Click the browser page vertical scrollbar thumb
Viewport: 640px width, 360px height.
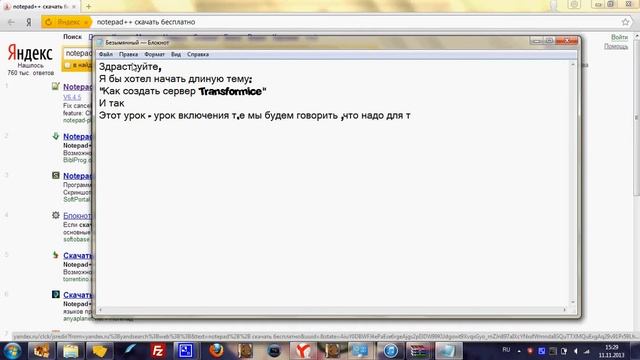(x=636, y=118)
